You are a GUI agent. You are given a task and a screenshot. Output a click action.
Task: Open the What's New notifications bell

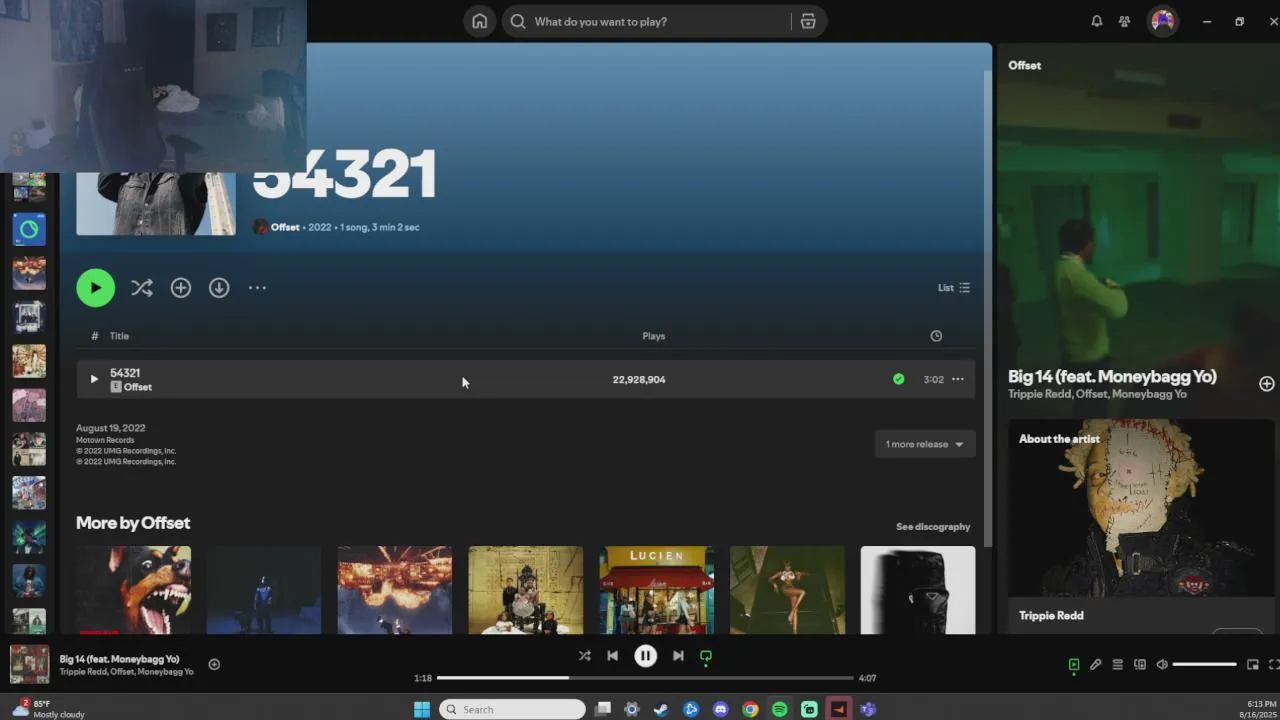1097,21
